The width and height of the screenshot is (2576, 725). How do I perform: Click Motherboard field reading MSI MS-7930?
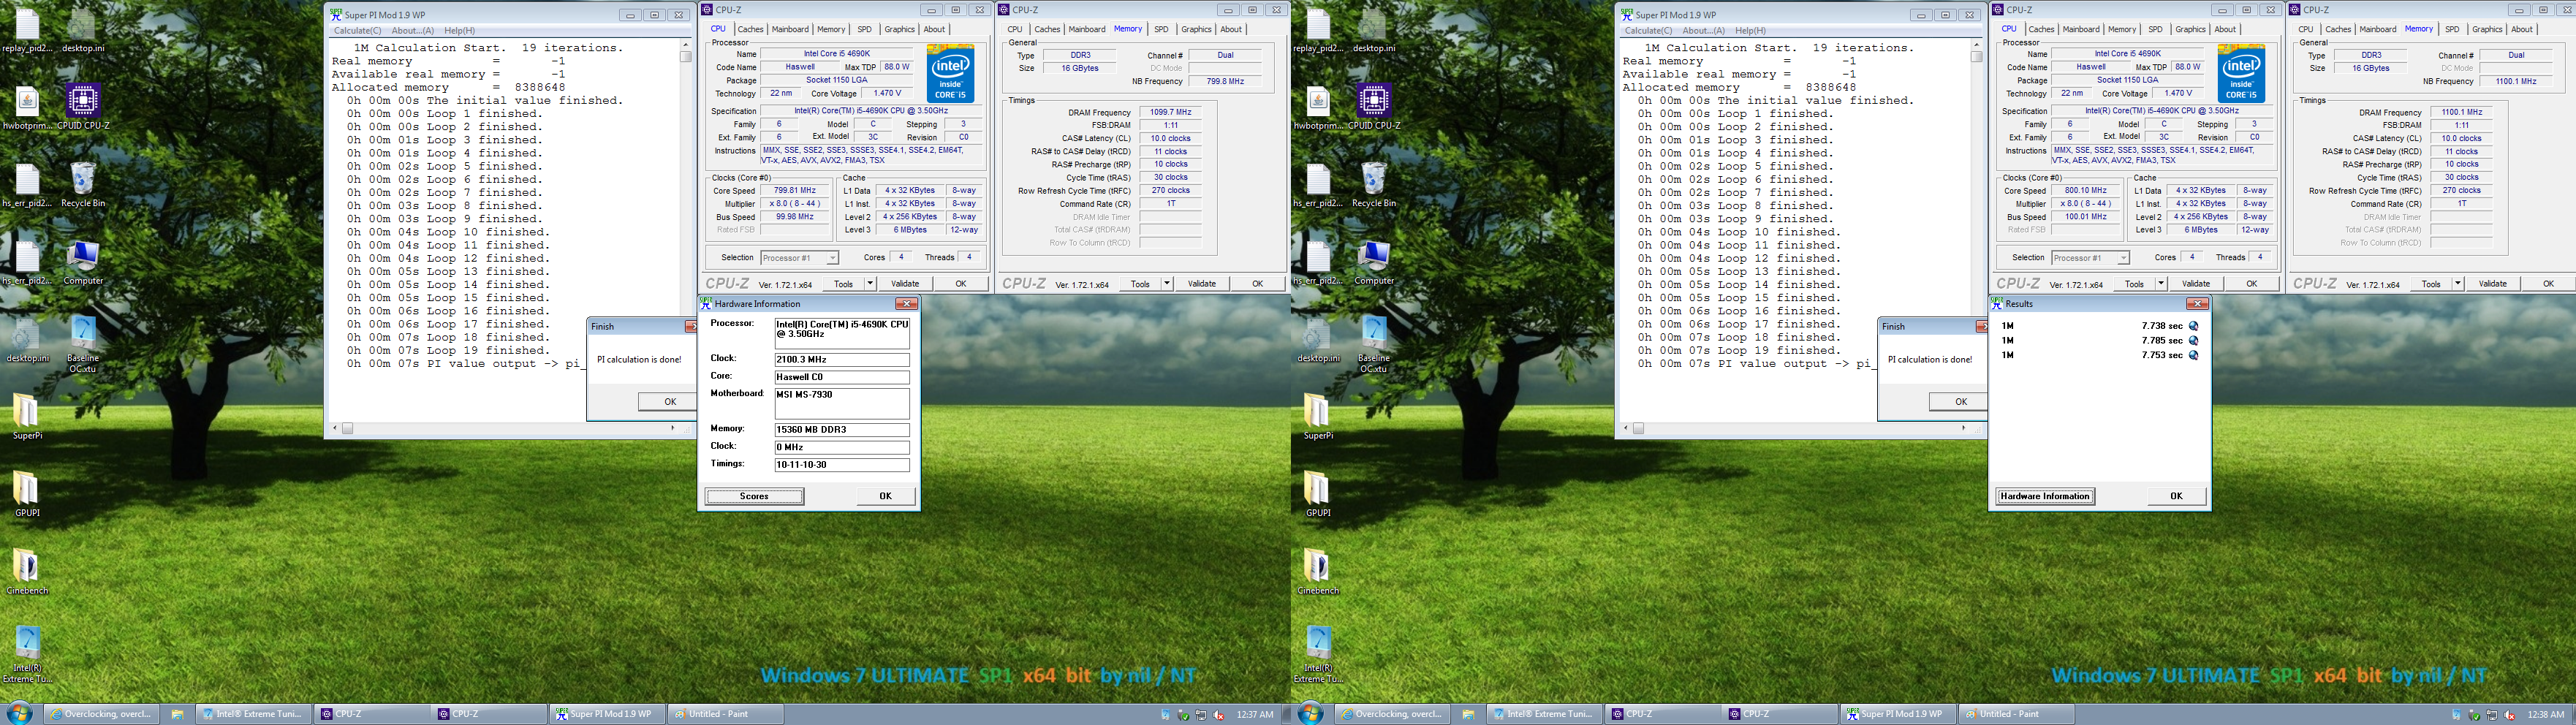[x=842, y=404]
